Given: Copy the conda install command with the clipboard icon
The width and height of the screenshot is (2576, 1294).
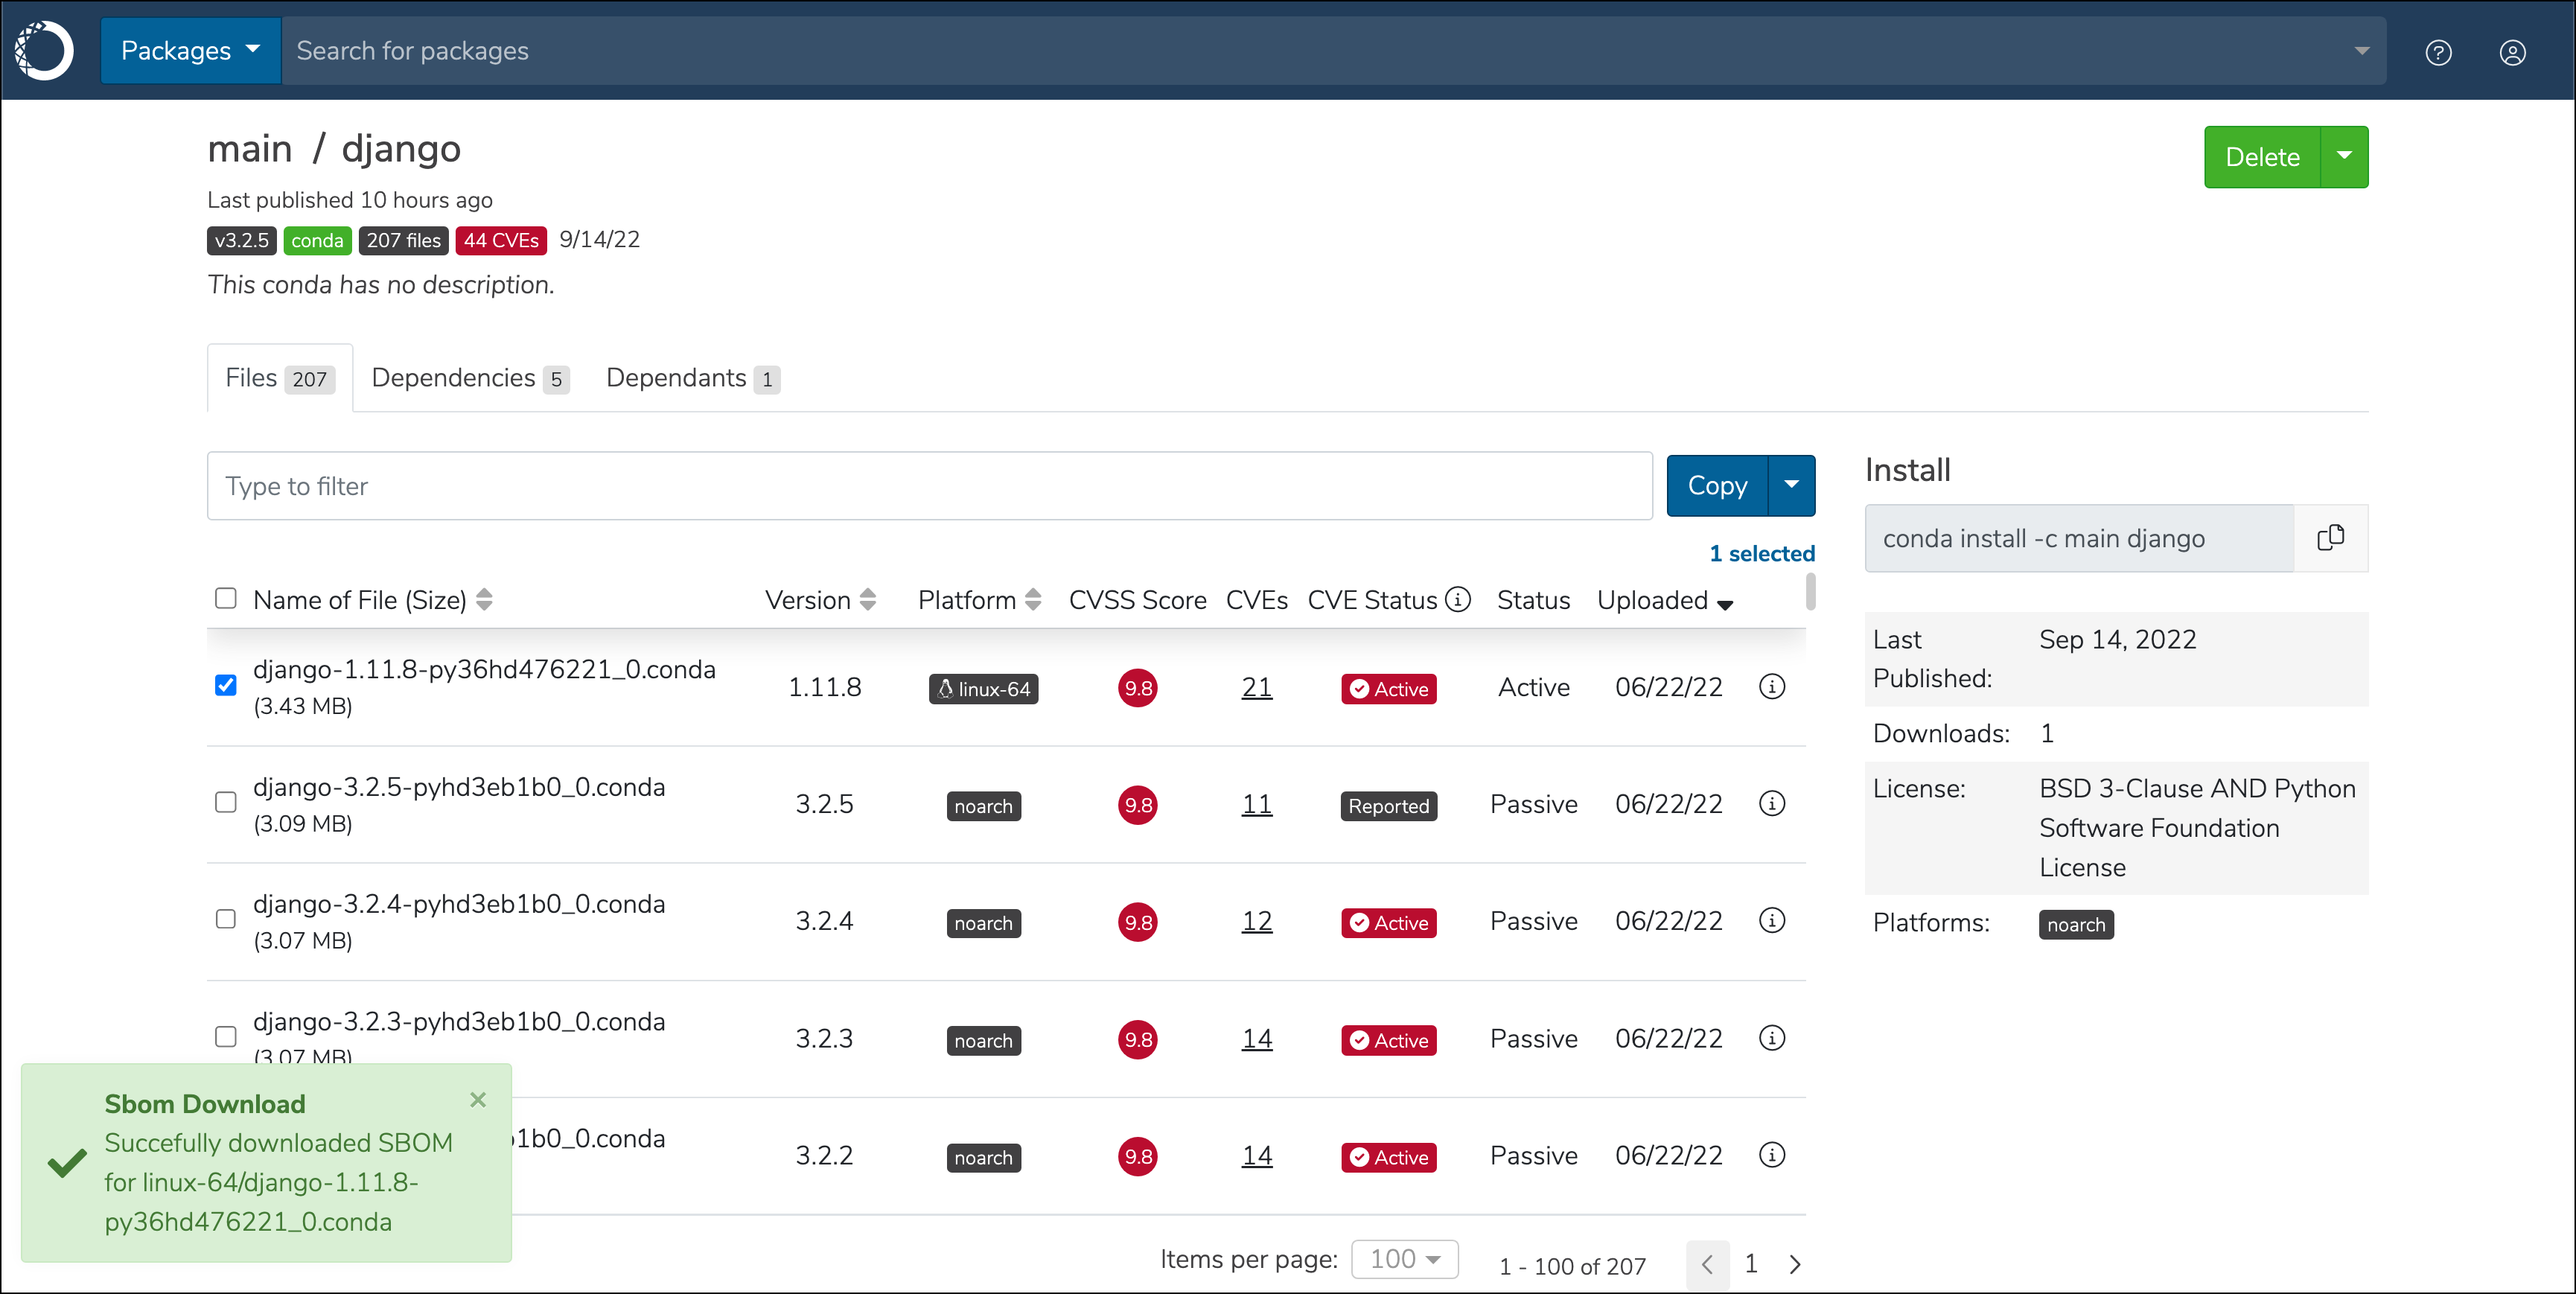Looking at the screenshot, I should 2330,538.
